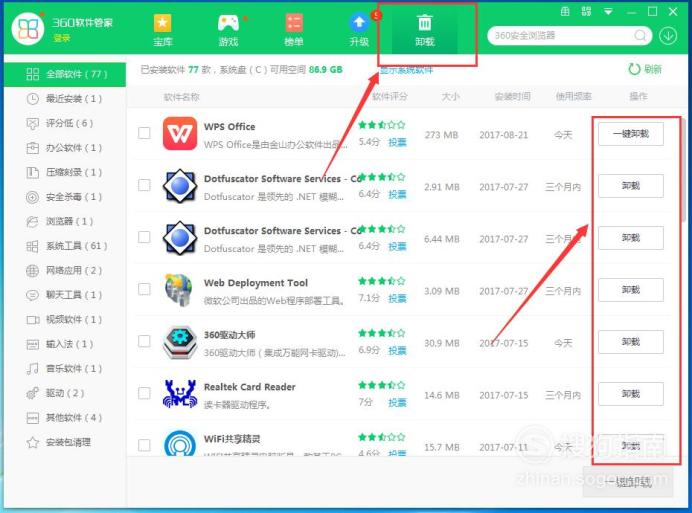Click the 显示系统软件 link
This screenshot has width=692, height=513.
[x=406, y=70]
